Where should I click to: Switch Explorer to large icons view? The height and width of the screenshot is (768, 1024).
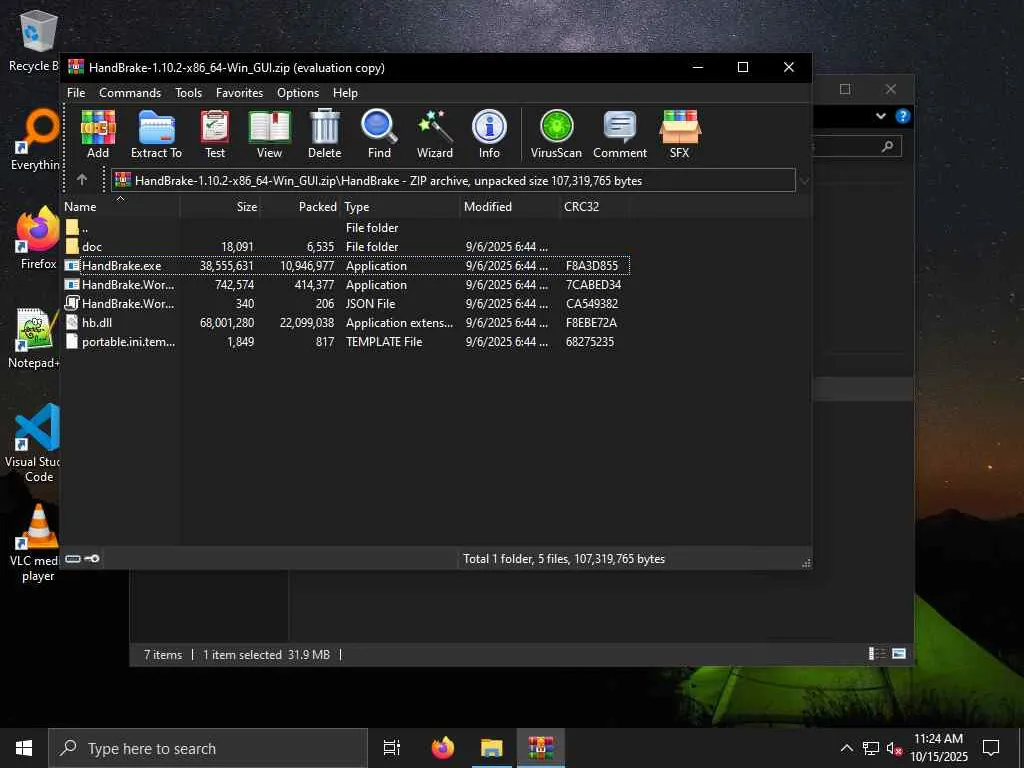point(899,654)
